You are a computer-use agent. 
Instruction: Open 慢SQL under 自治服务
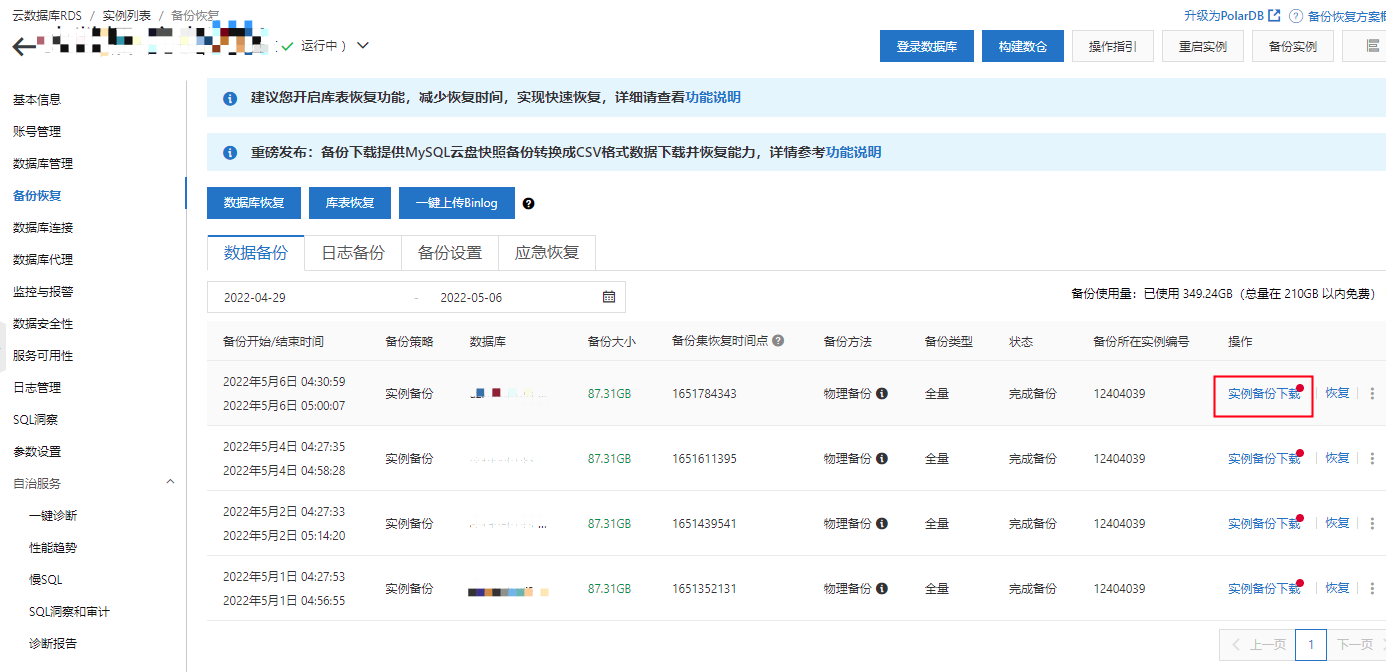pos(46,579)
